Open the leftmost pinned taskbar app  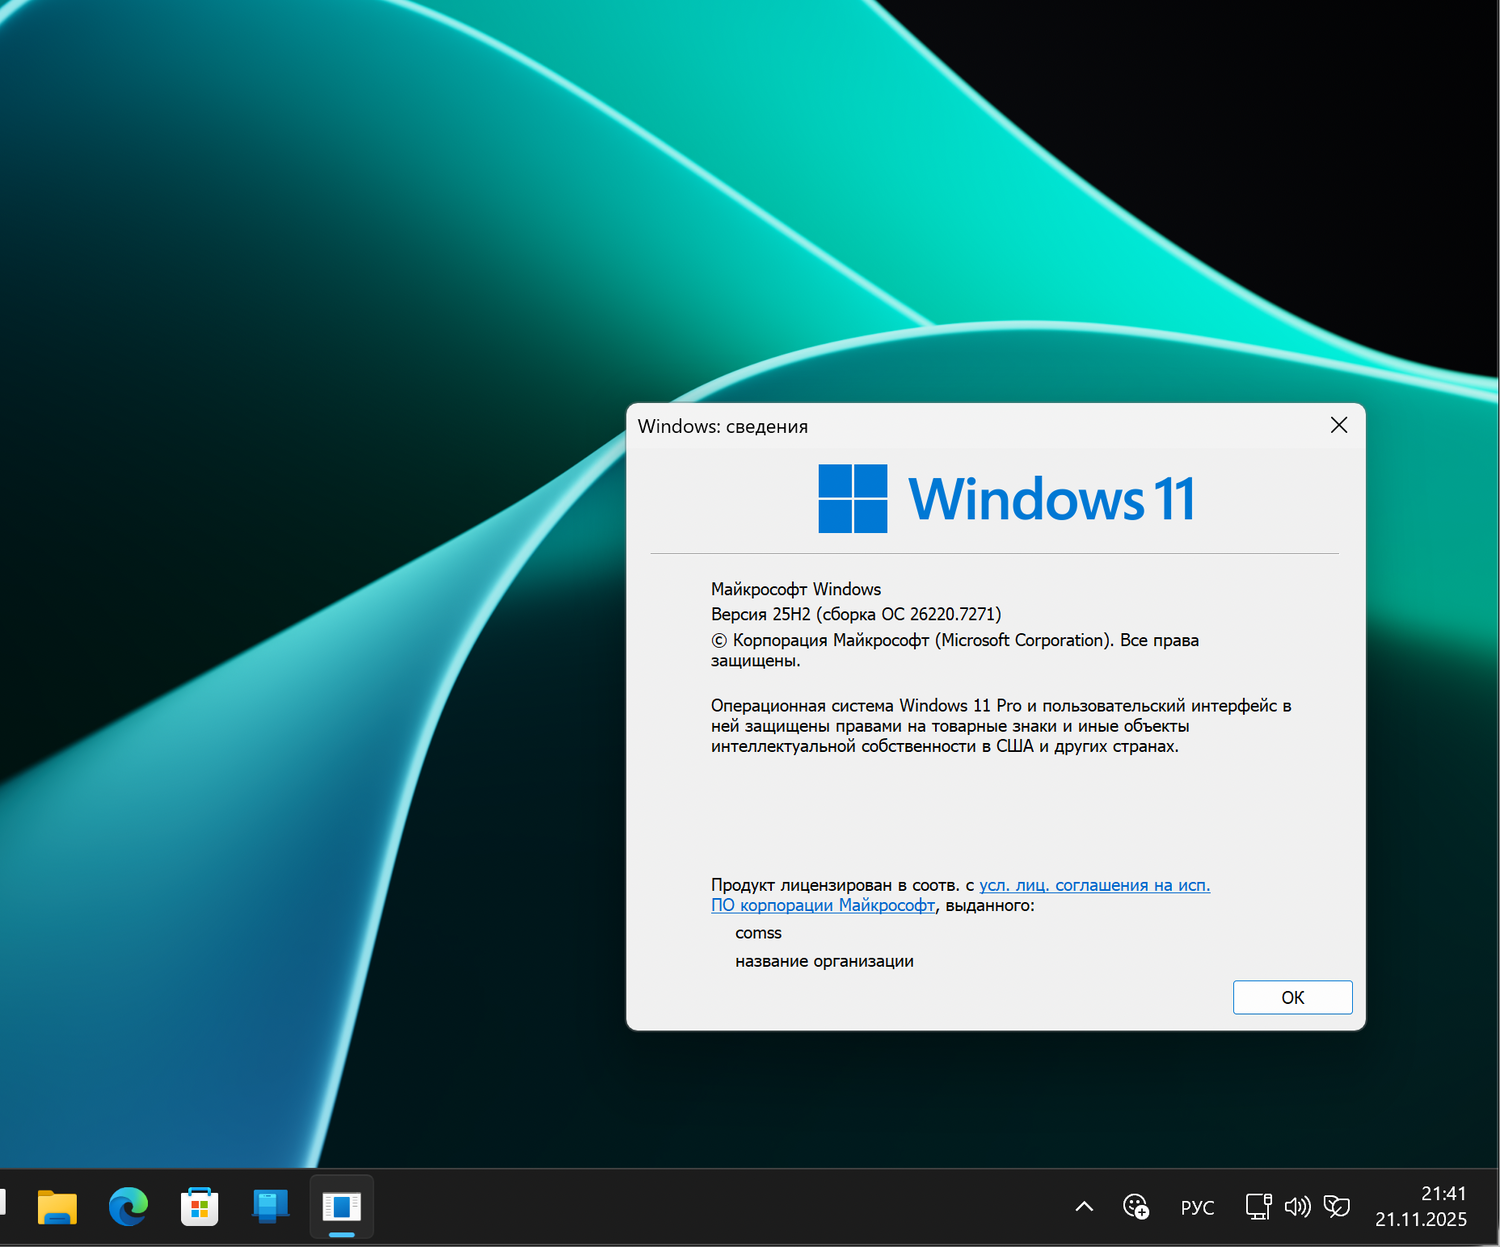click(57, 1207)
